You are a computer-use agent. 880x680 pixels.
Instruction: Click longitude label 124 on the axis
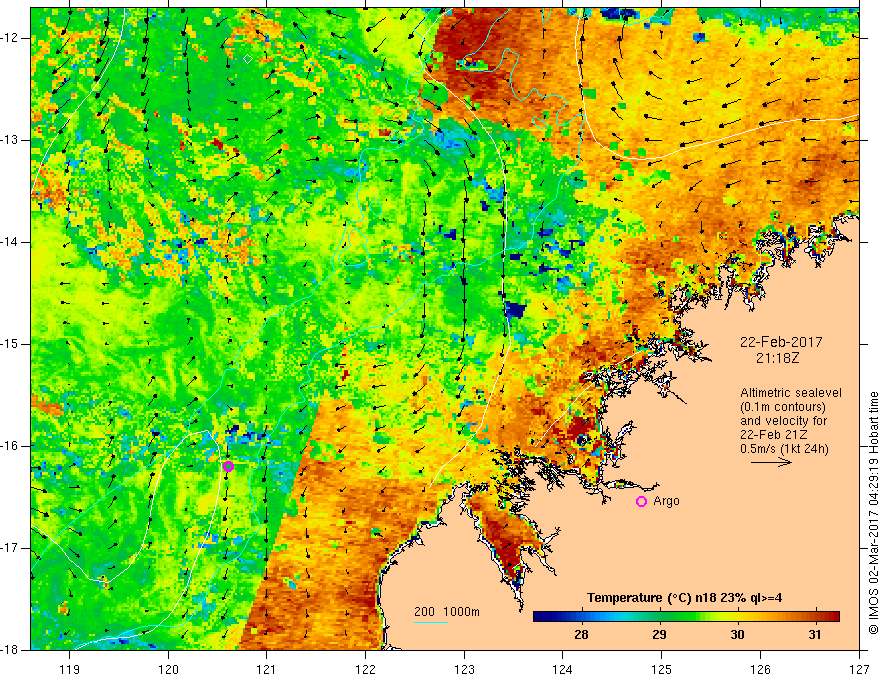pos(563,670)
